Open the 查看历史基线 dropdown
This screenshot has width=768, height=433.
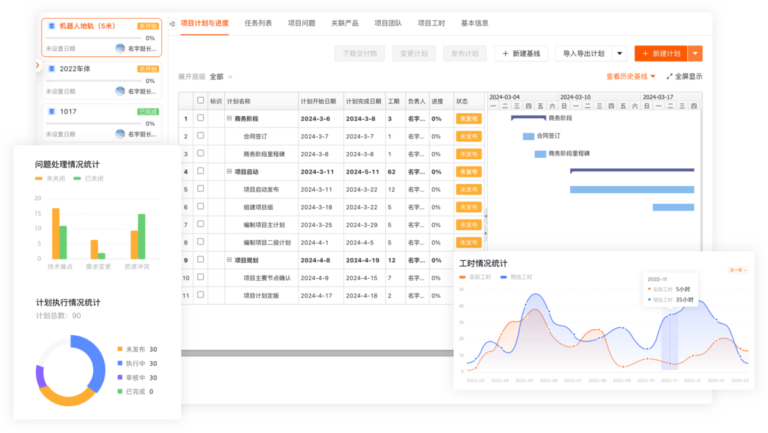pos(630,76)
